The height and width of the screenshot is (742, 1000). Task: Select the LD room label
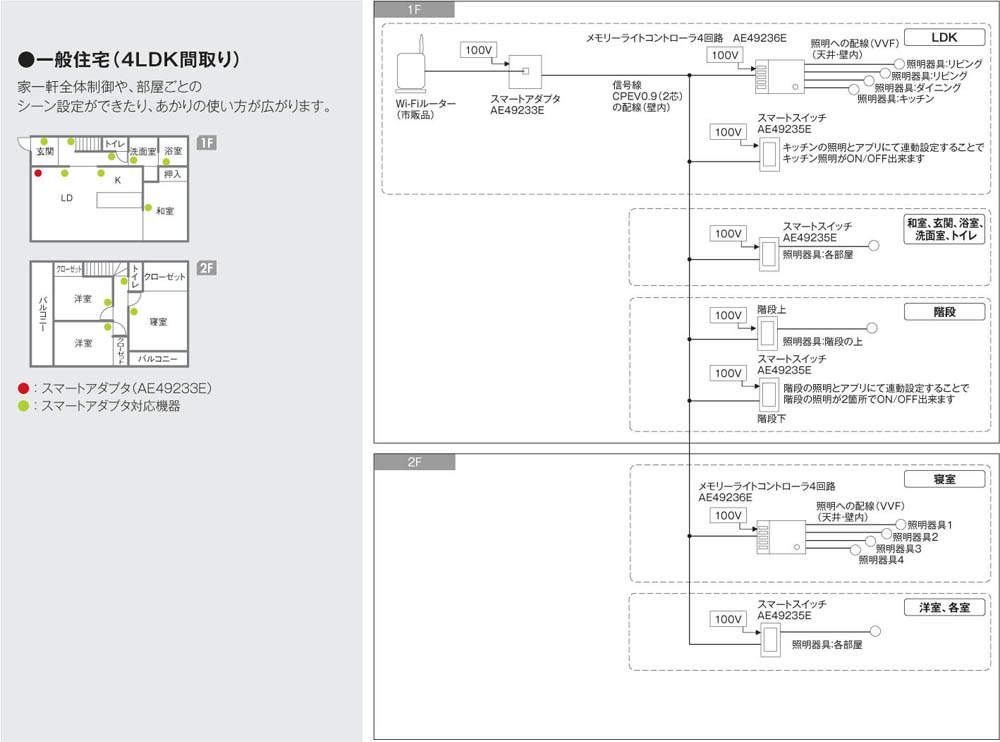coord(66,198)
